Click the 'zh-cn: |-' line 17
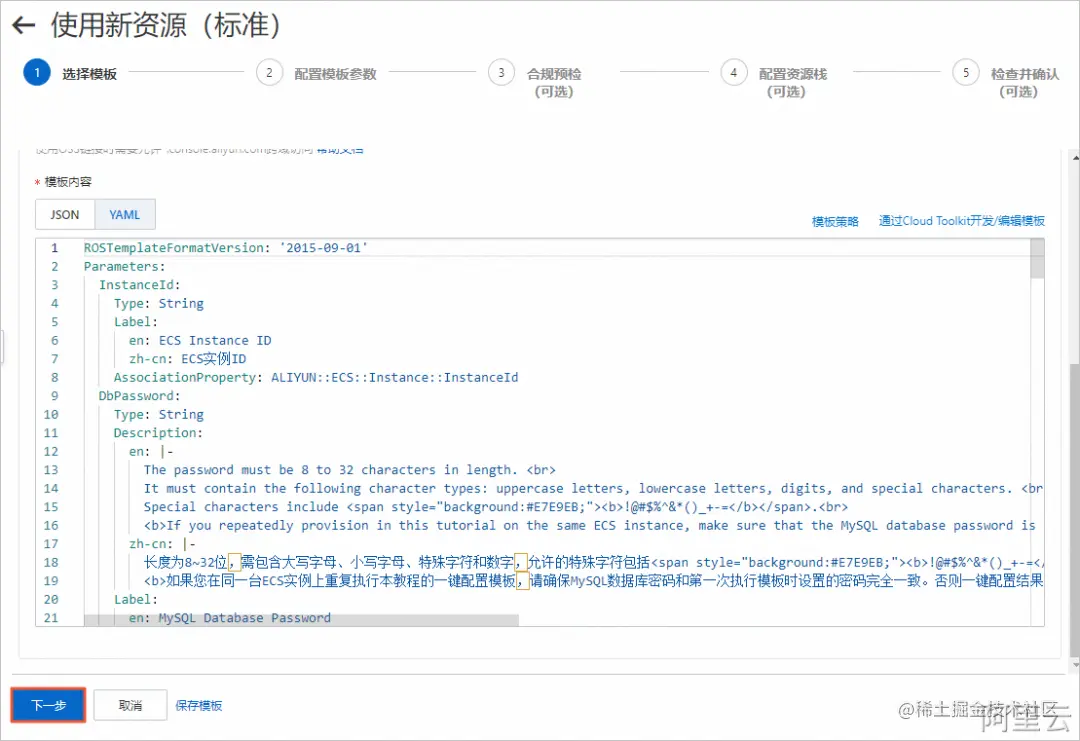Screen dimensions: 1080x741 point(162,544)
